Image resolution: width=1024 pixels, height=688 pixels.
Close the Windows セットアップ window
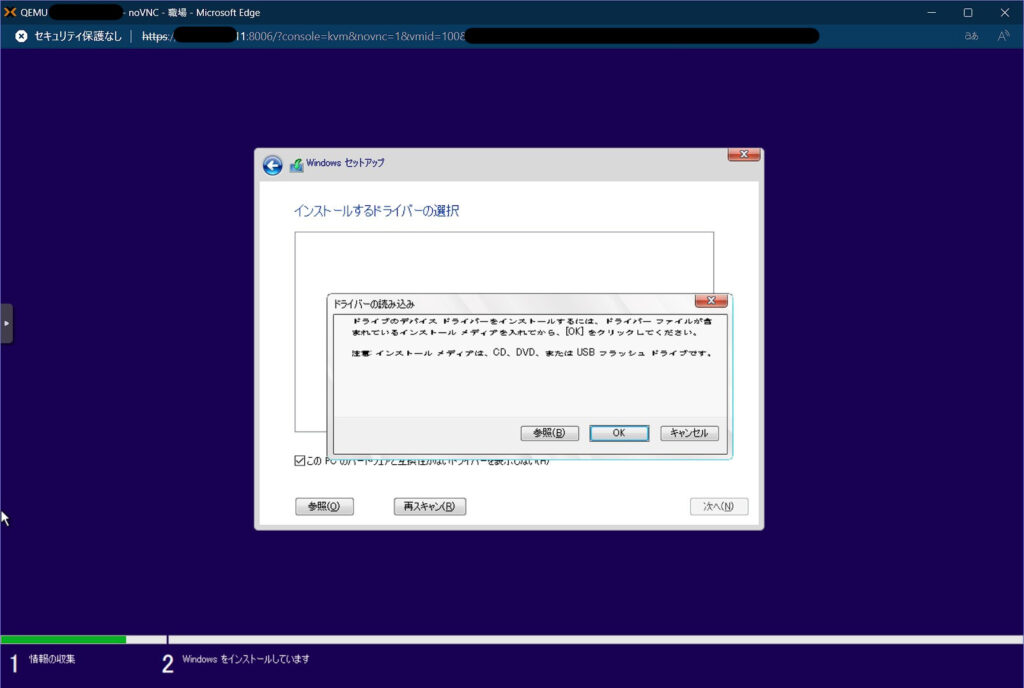coord(744,155)
